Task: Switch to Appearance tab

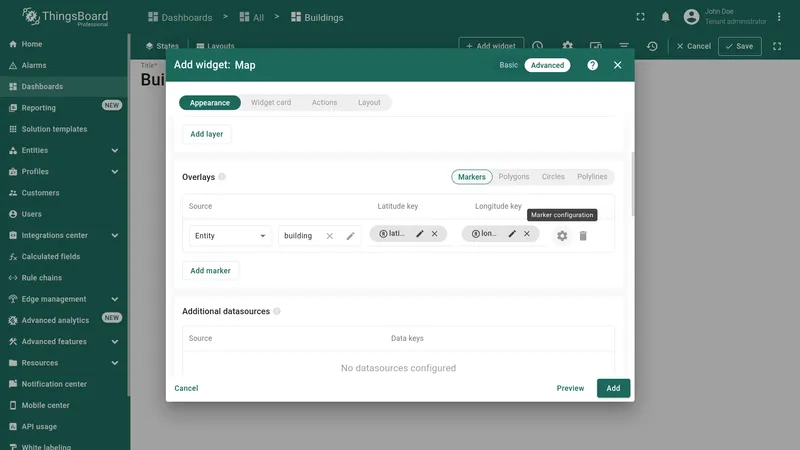Action: (210, 103)
